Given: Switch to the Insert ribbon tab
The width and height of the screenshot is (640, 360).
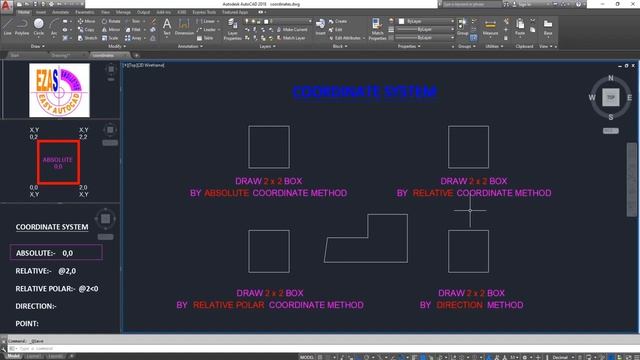Looking at the screenshot, I should pos(41,12).
